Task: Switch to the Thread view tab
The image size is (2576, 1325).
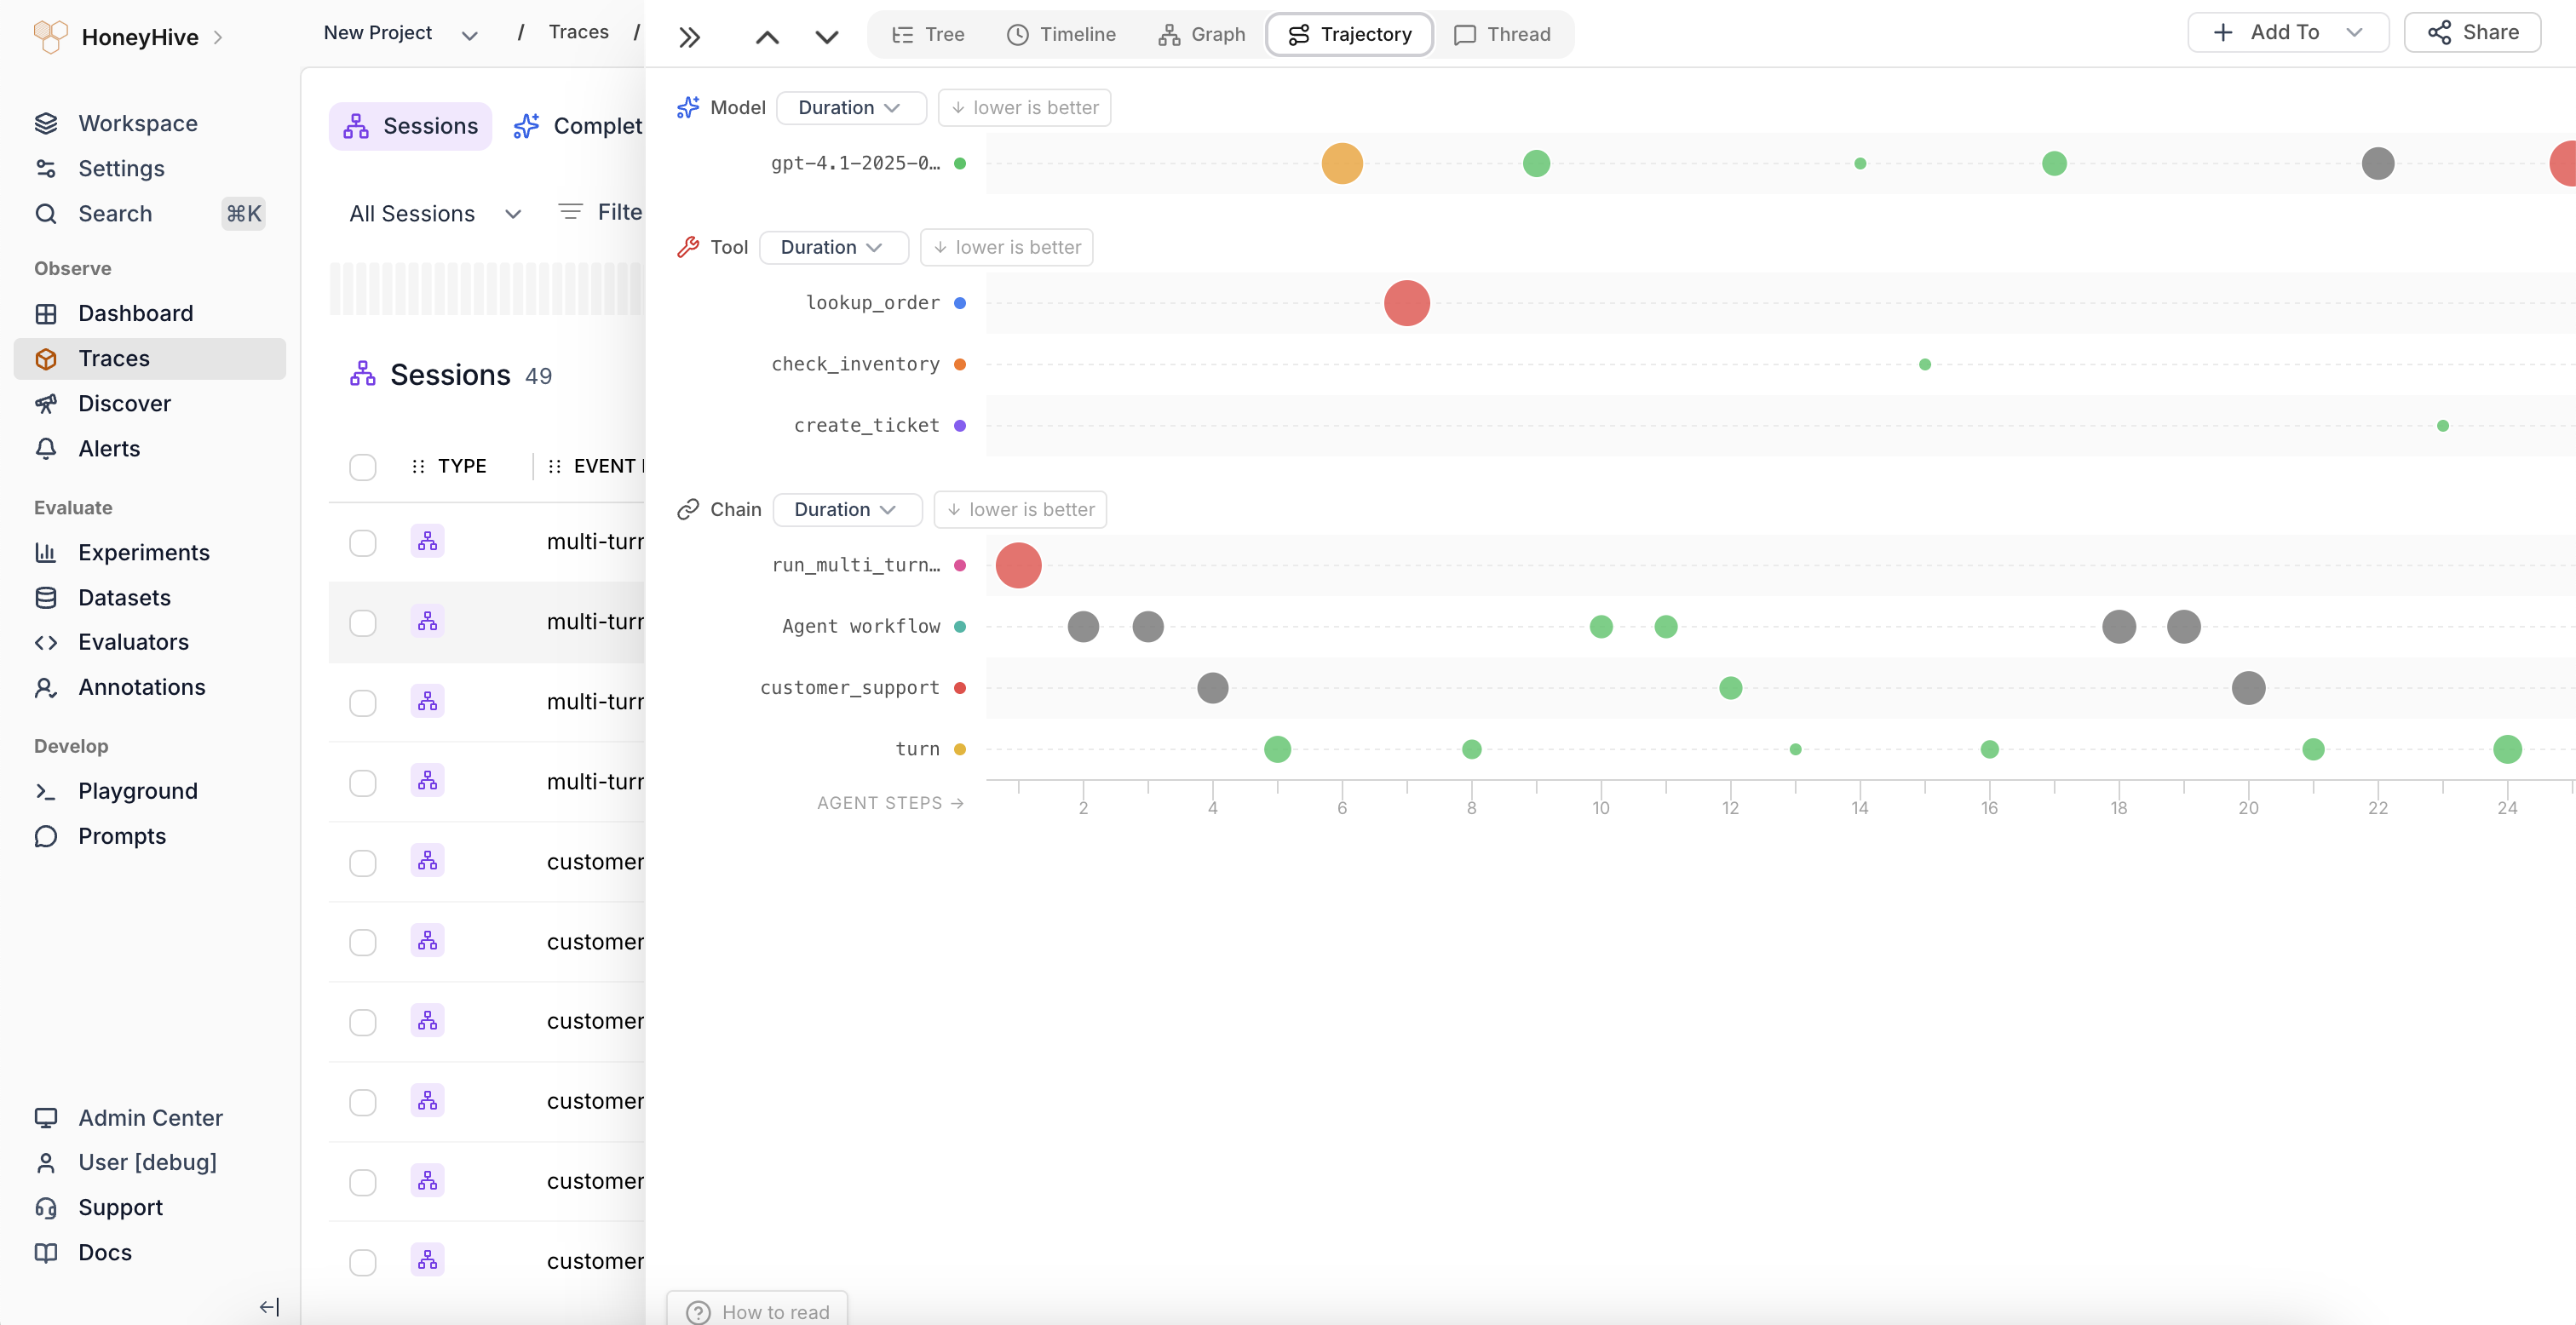Action: (1502, 34)
